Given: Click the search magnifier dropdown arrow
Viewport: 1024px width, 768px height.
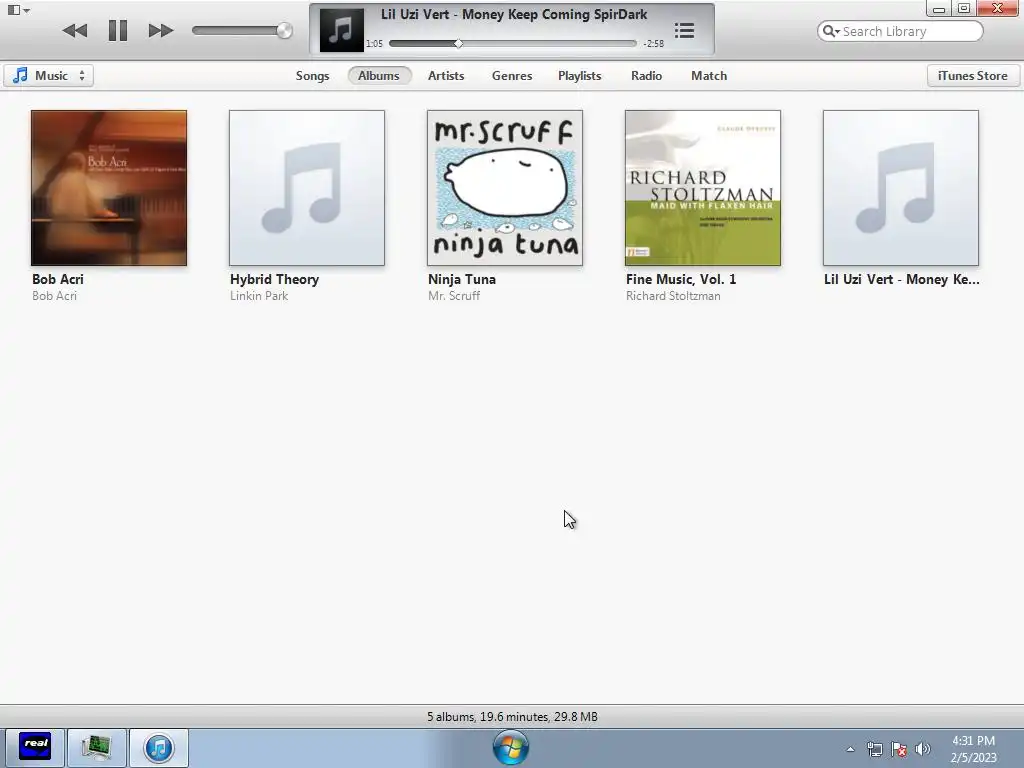Looking at the screenshot, I should point(831,31).
